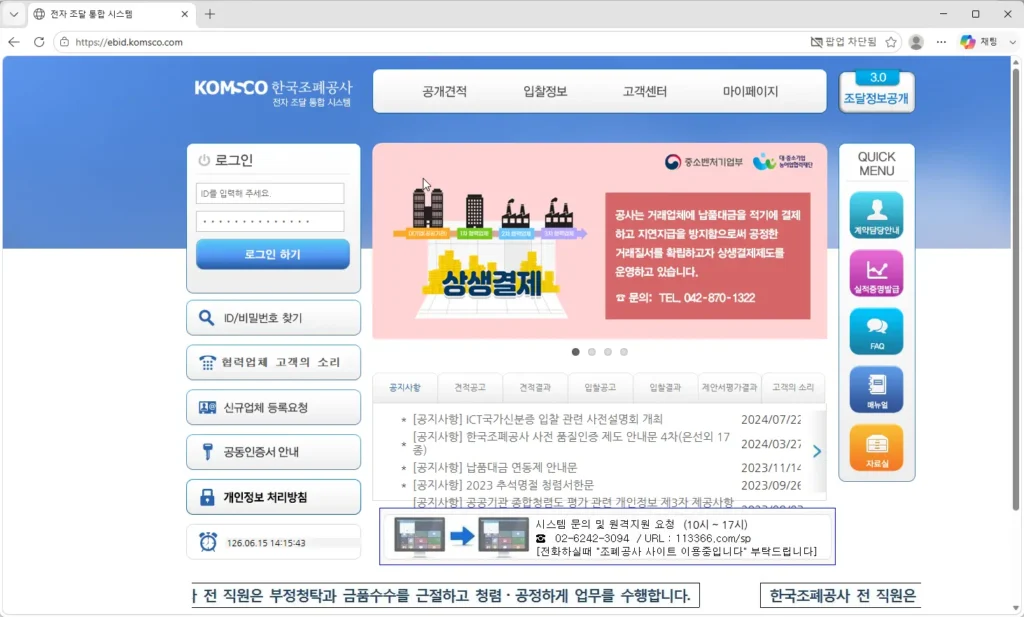
Task: Open notice 2023 추석명절 청렴서한문
Action: click(503, 485)
